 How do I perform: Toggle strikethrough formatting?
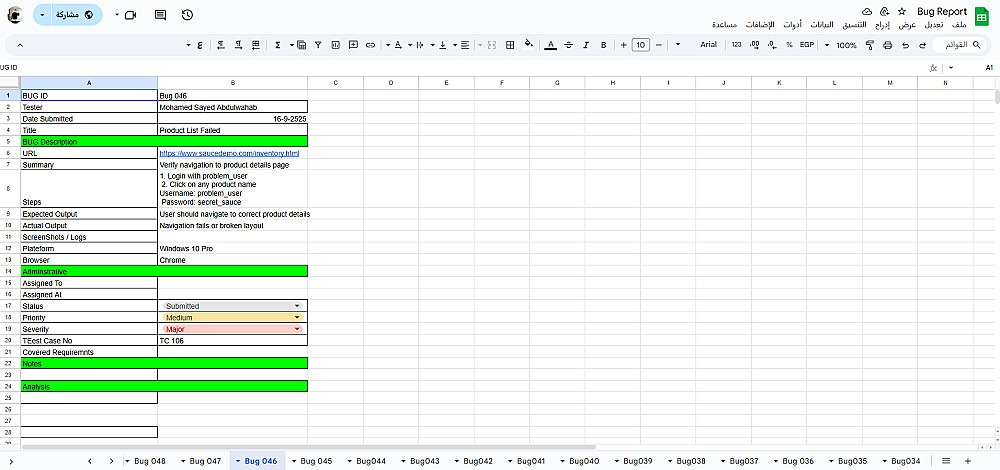click(x=568, y=45)
